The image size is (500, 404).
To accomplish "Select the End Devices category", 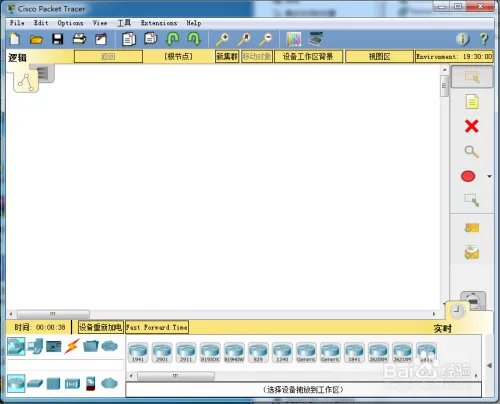I will (x=35, y=346).
